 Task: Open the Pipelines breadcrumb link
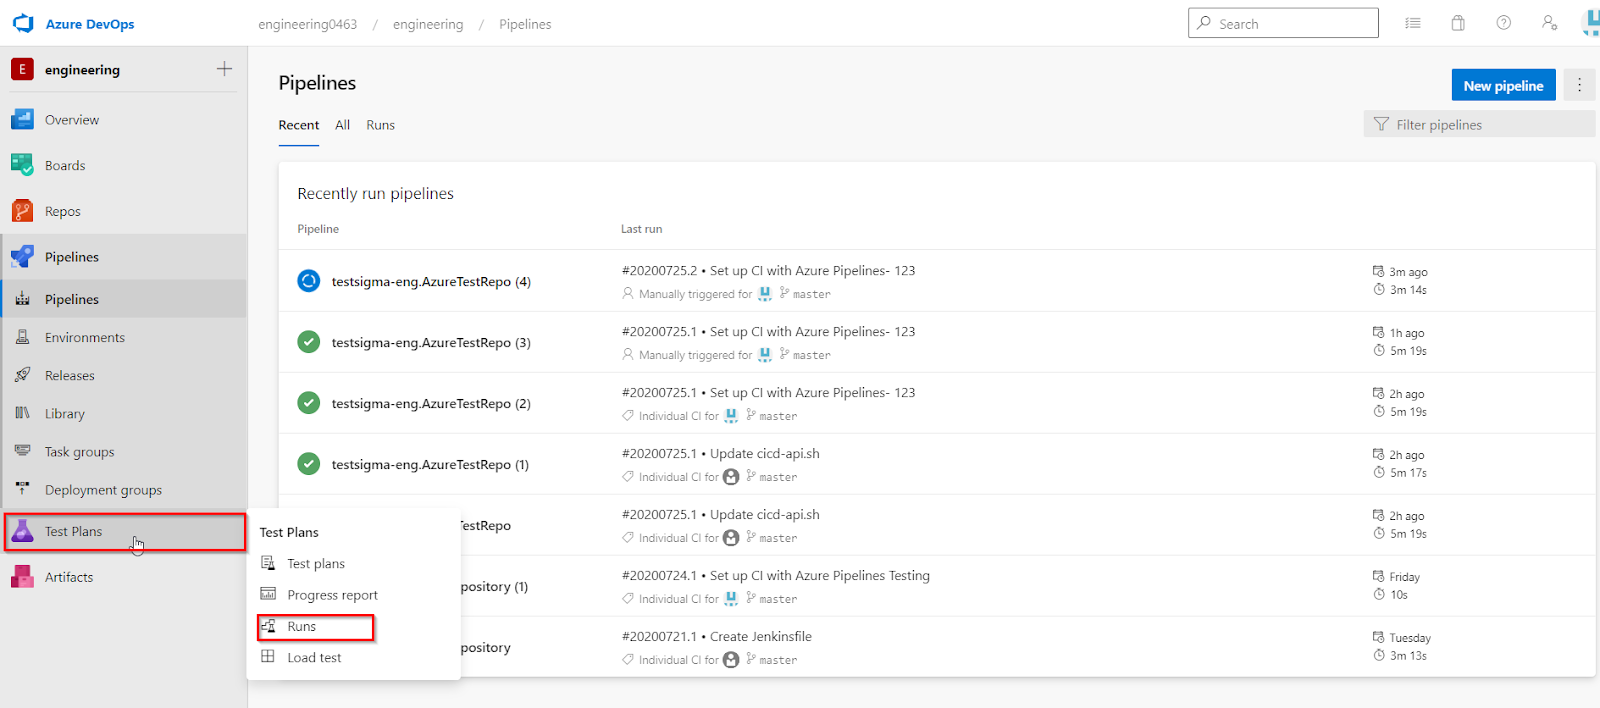(525, 24)
